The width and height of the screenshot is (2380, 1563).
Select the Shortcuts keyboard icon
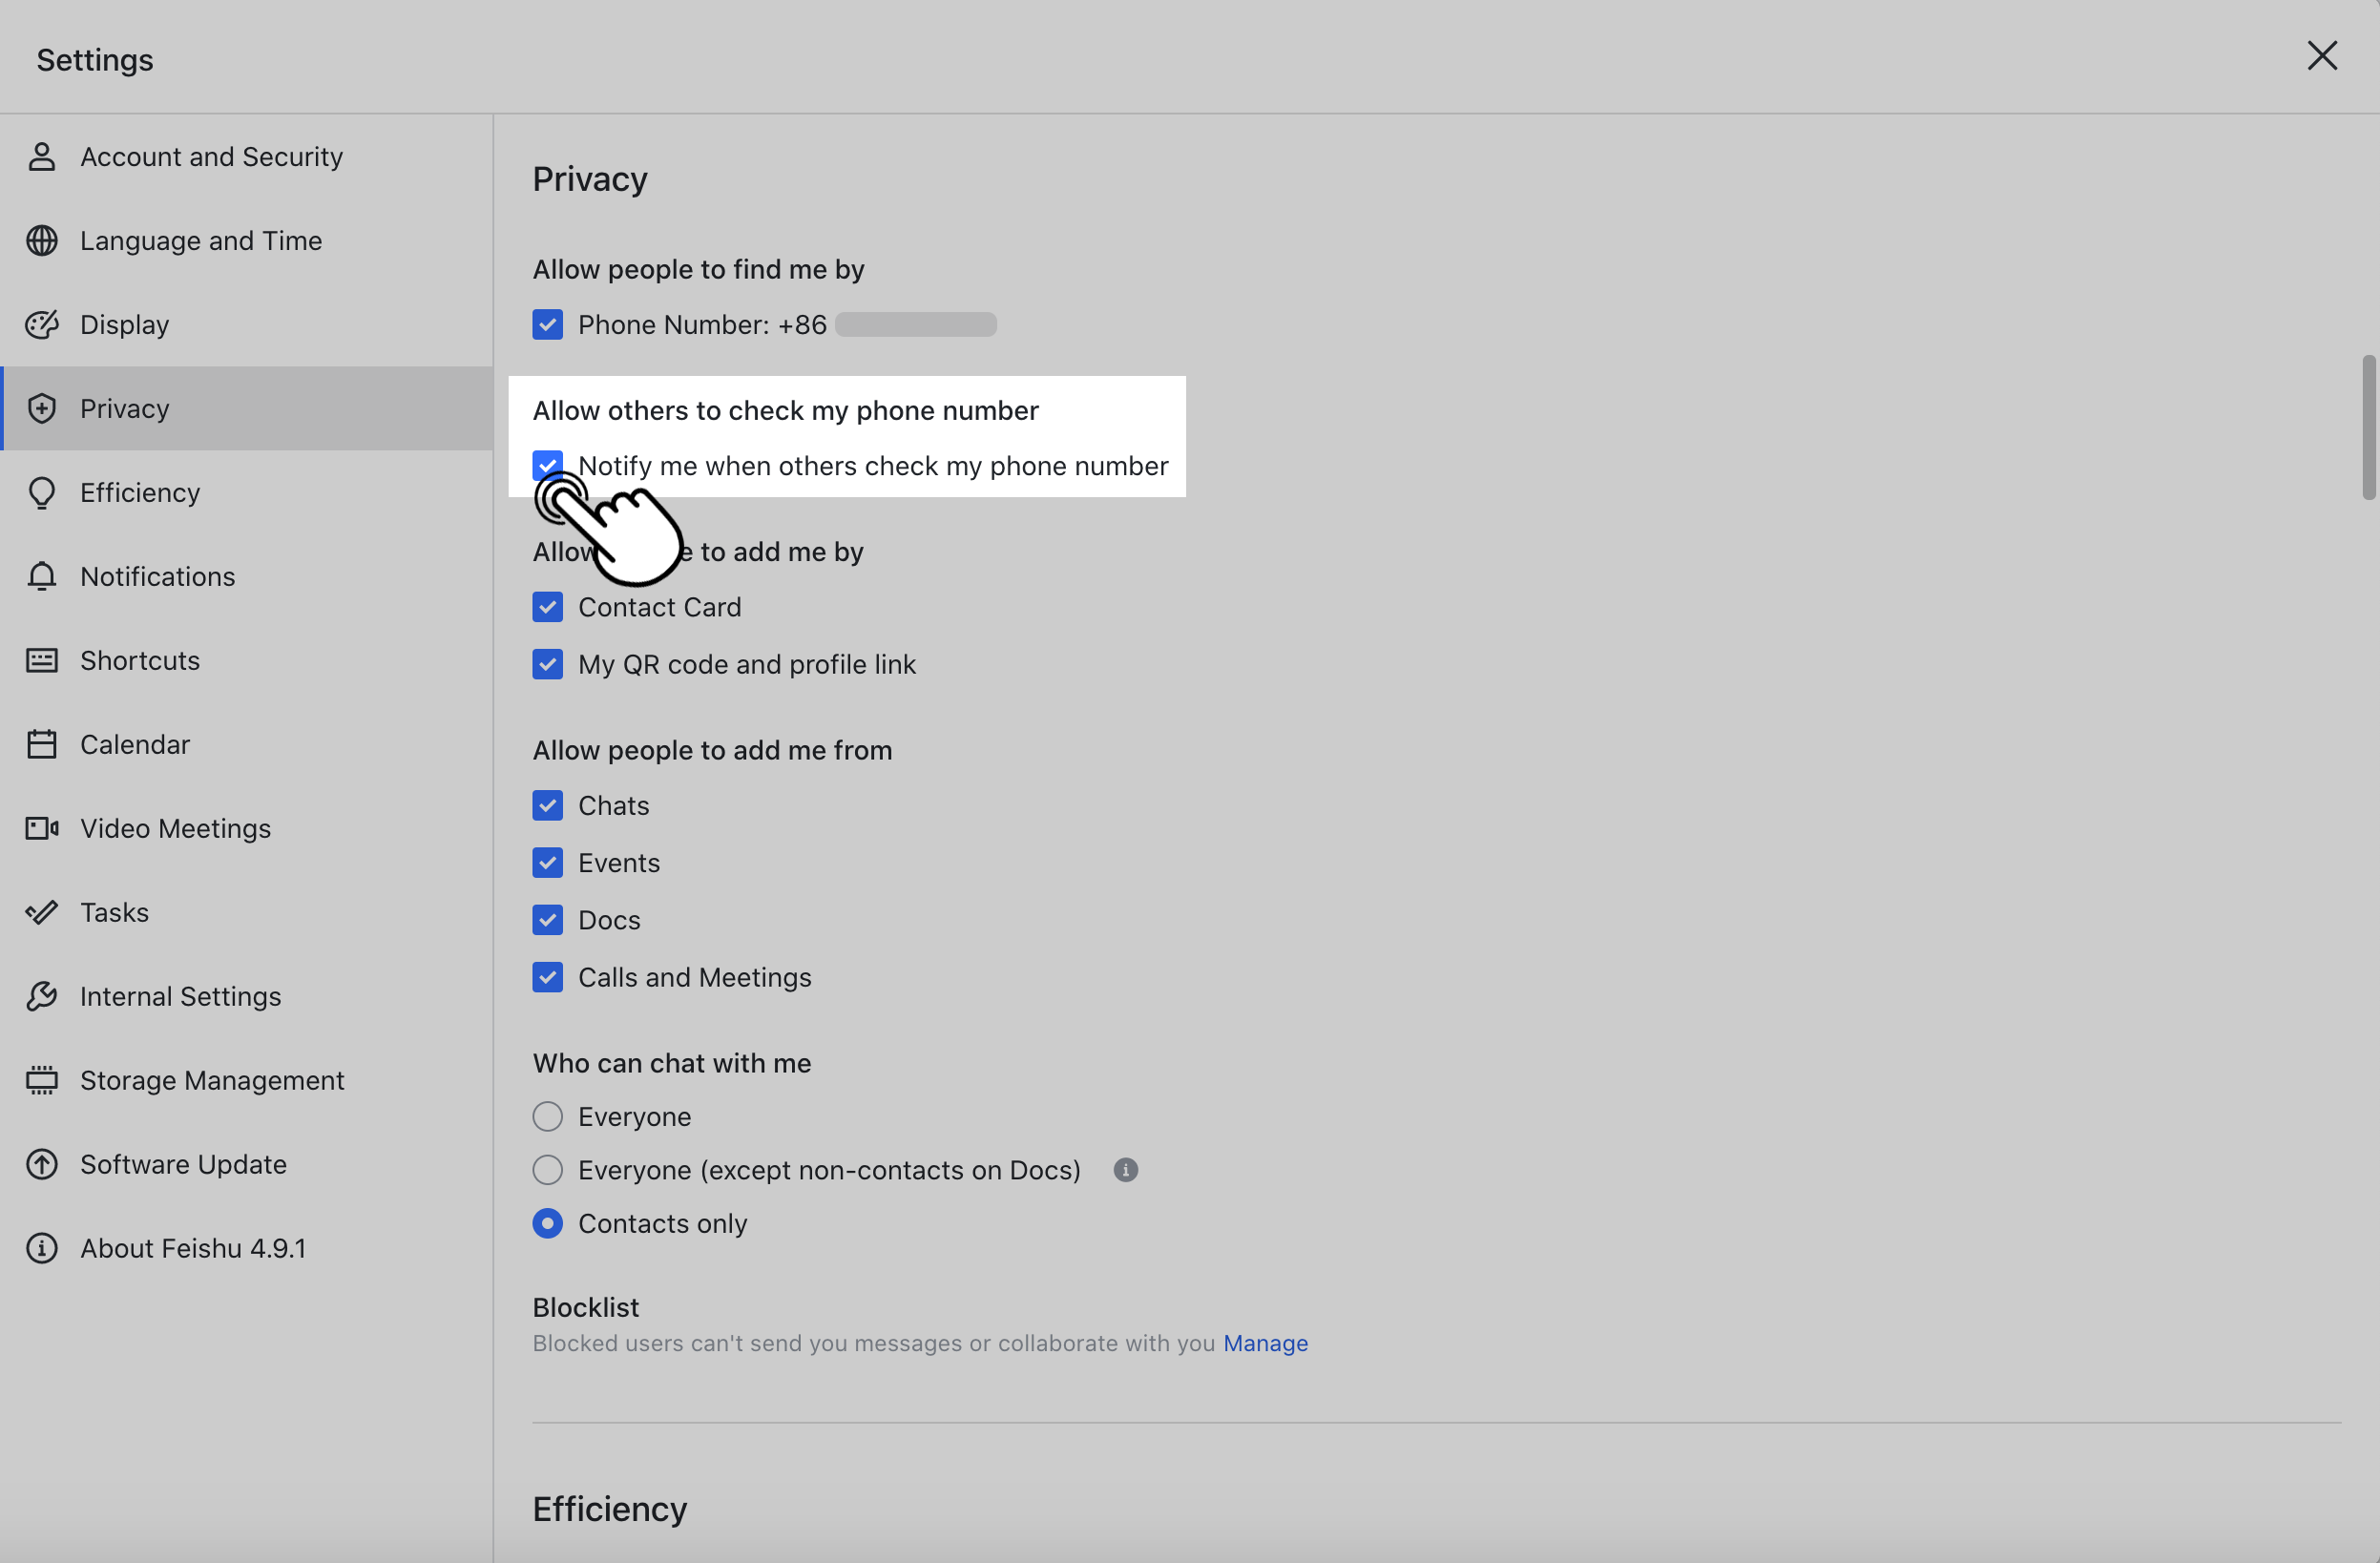tap(40, 660)
